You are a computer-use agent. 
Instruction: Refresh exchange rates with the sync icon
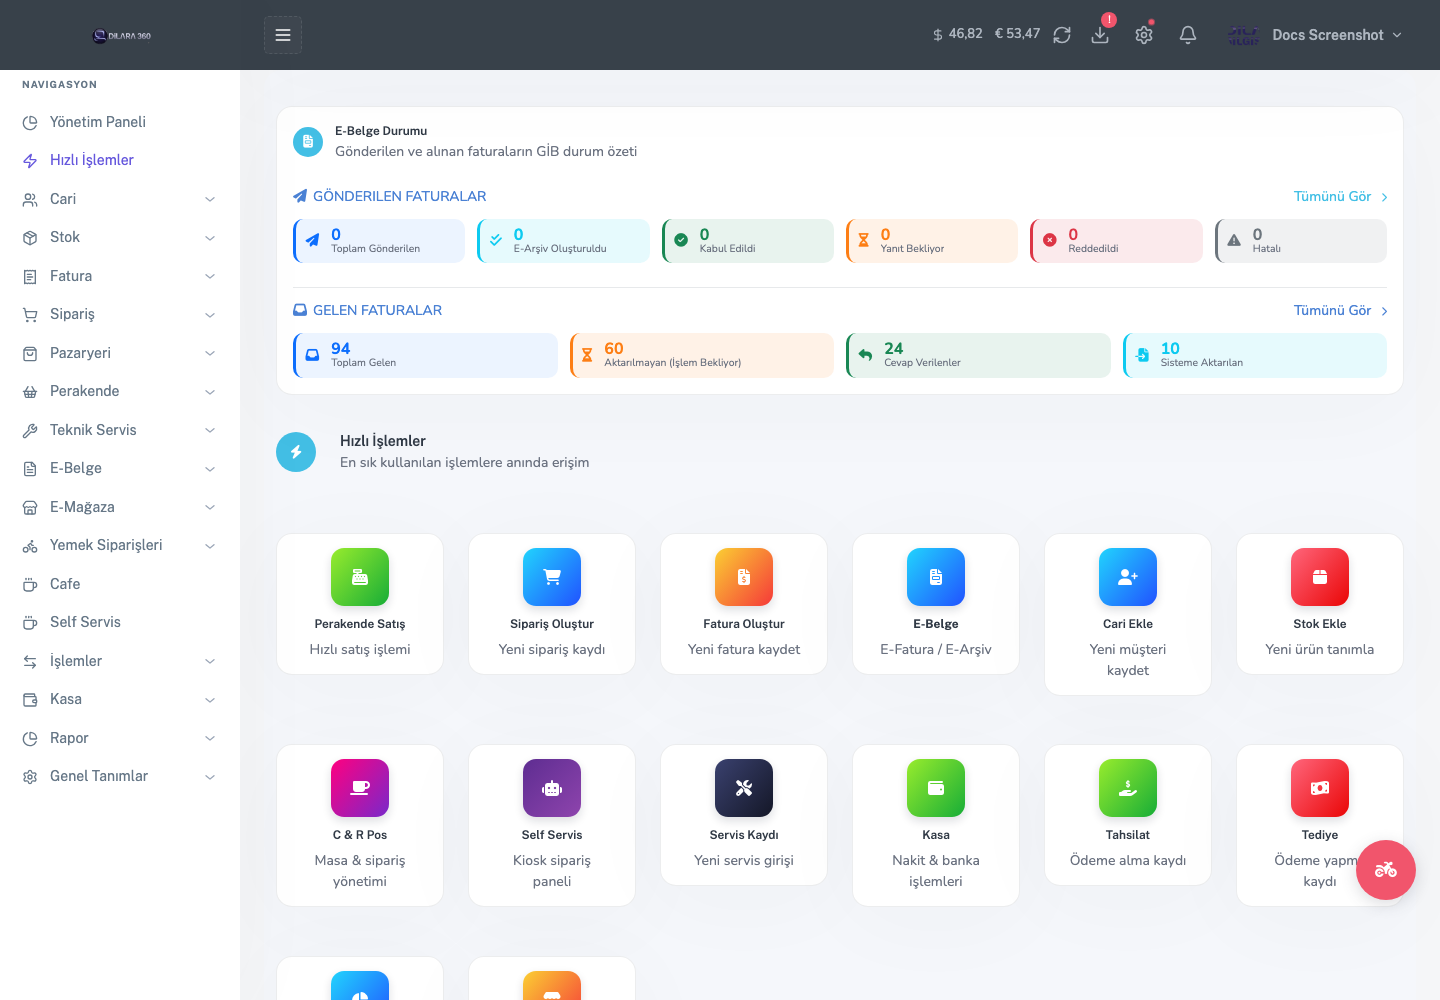[x=1062, y=35]
